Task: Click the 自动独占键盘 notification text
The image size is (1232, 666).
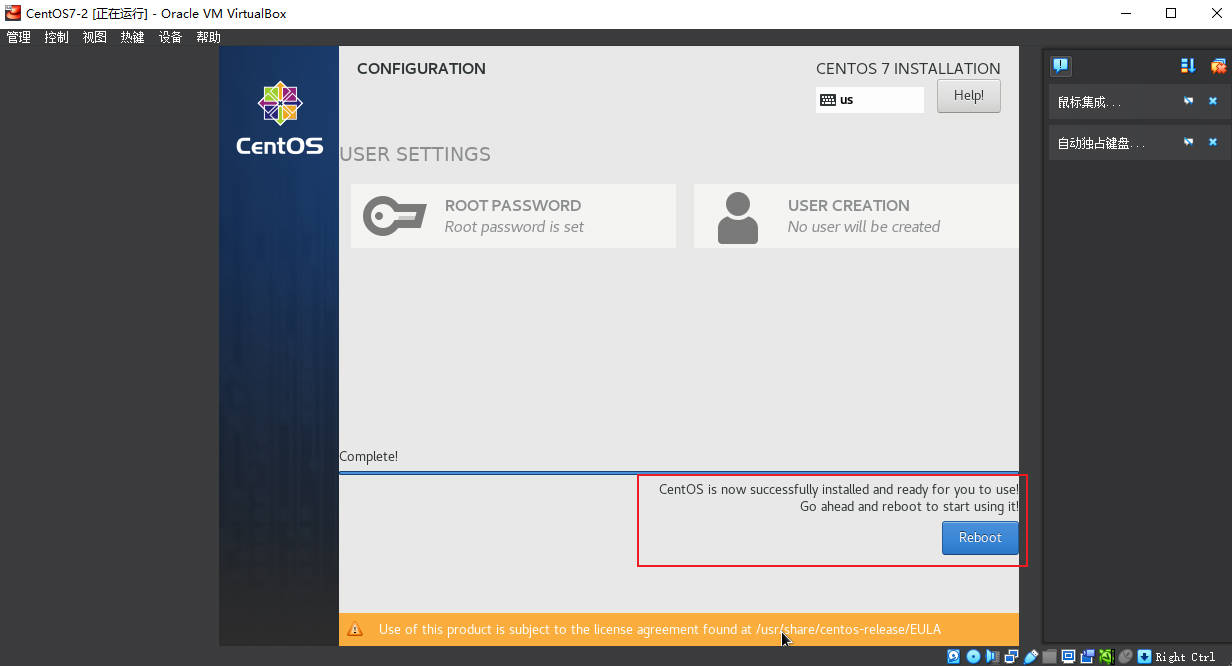Action: [1100, 143]
